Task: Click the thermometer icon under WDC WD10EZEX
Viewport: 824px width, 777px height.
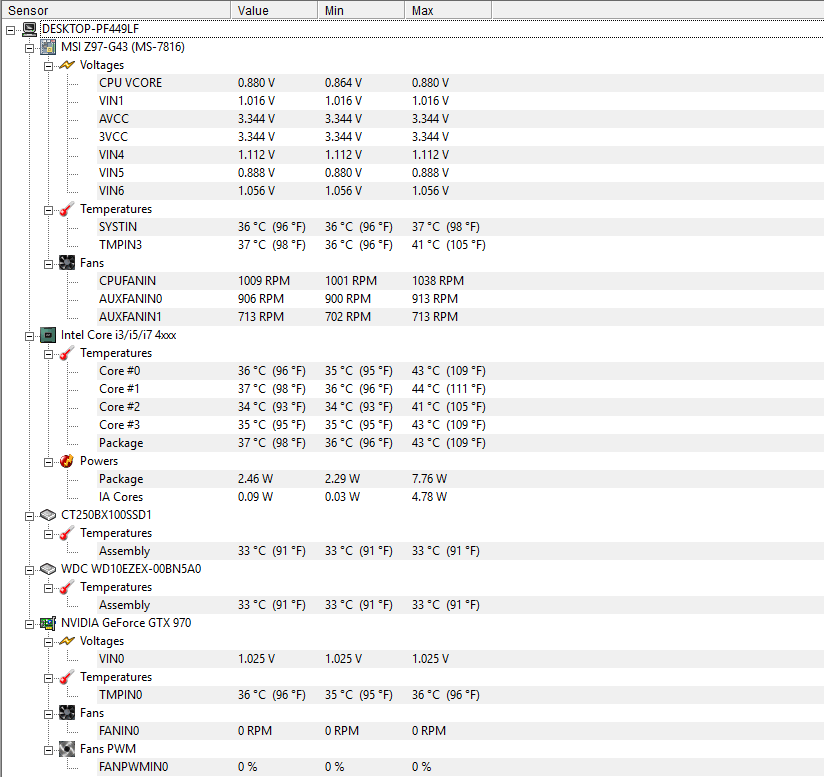Action: click(67, 587)
